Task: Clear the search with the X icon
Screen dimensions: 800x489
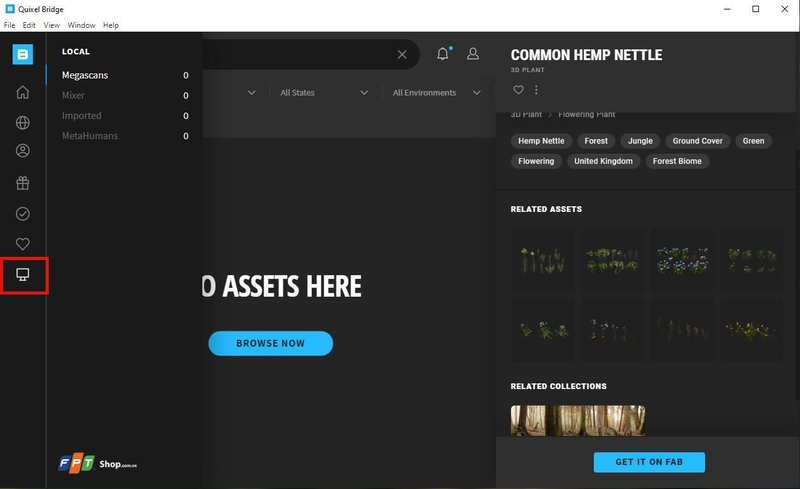Action: (x=402, y=54)
